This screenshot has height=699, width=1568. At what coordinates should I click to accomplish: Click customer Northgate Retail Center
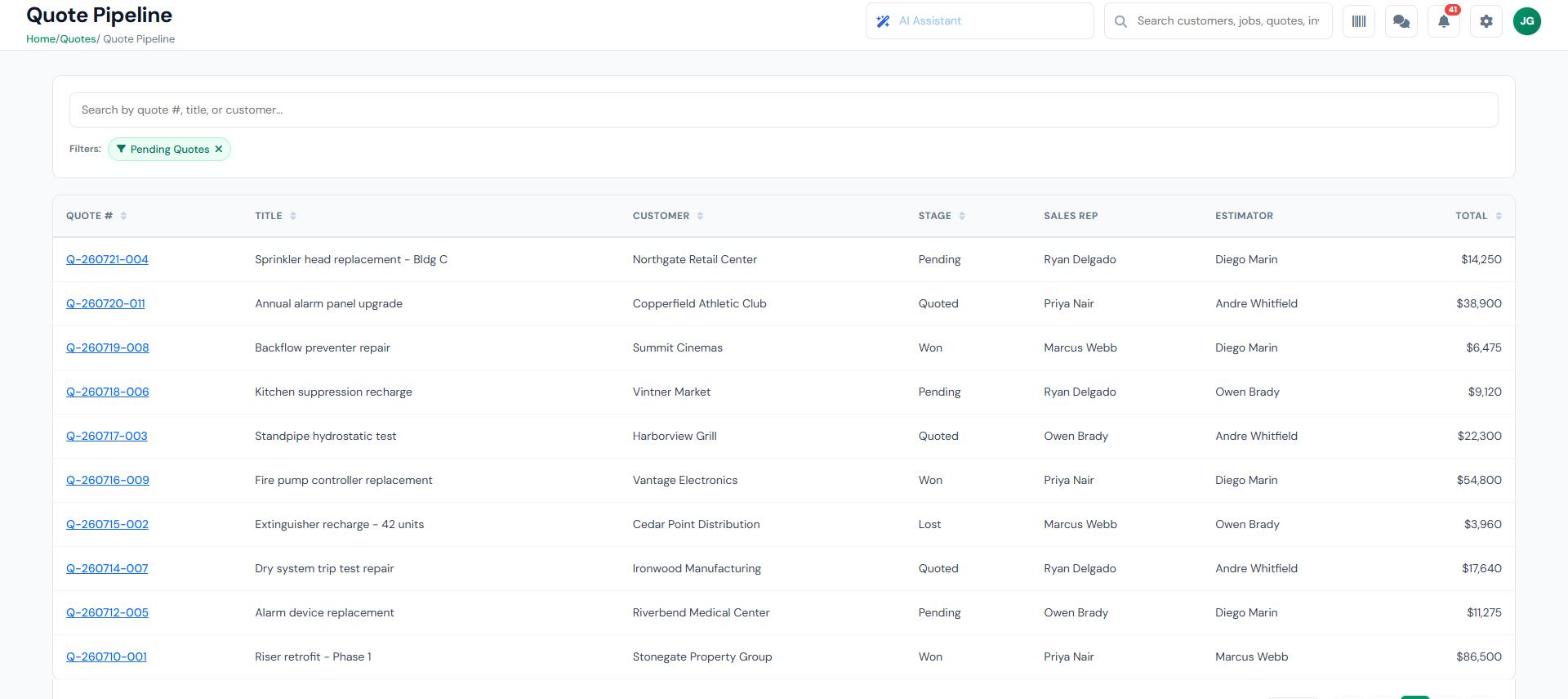click(695, 259)
